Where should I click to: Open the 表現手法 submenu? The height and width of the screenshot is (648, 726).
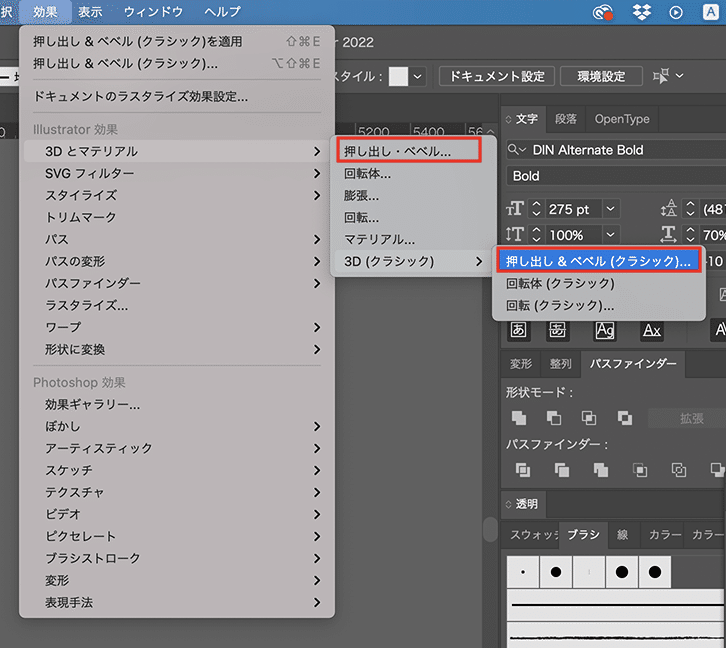point(177,603)
